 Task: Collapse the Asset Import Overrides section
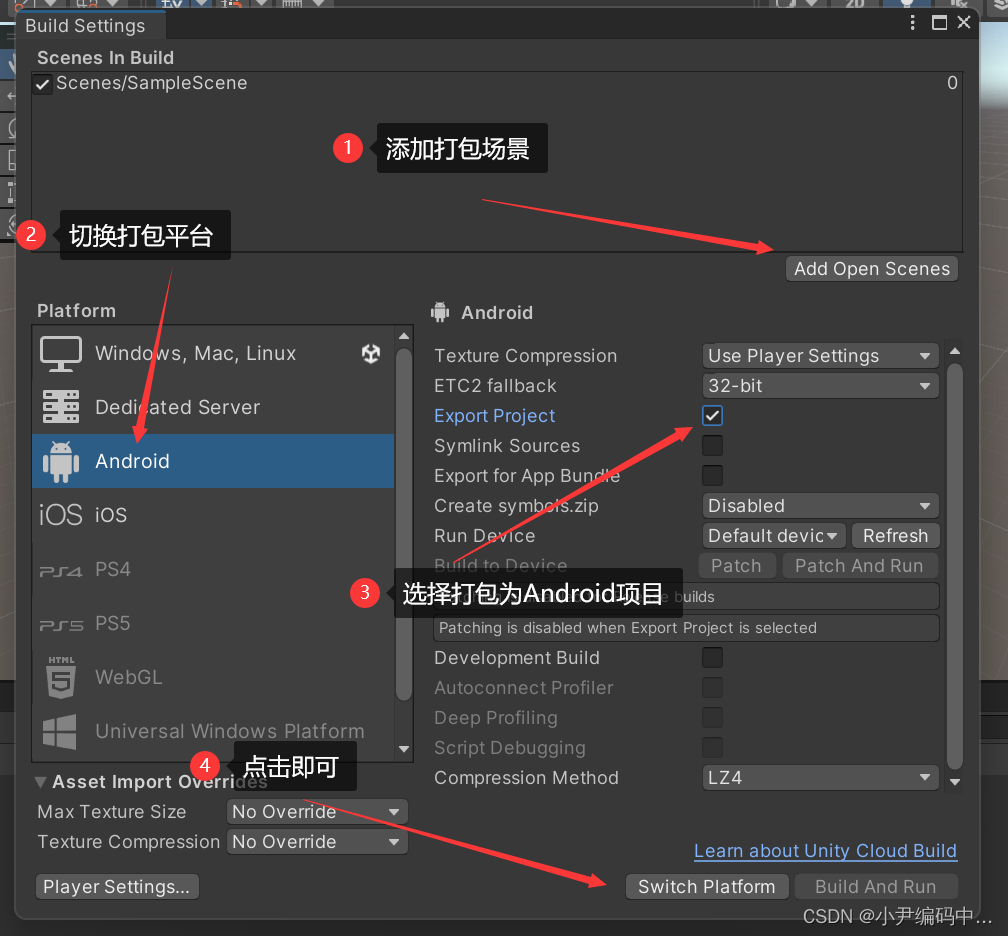click(40, 782)
